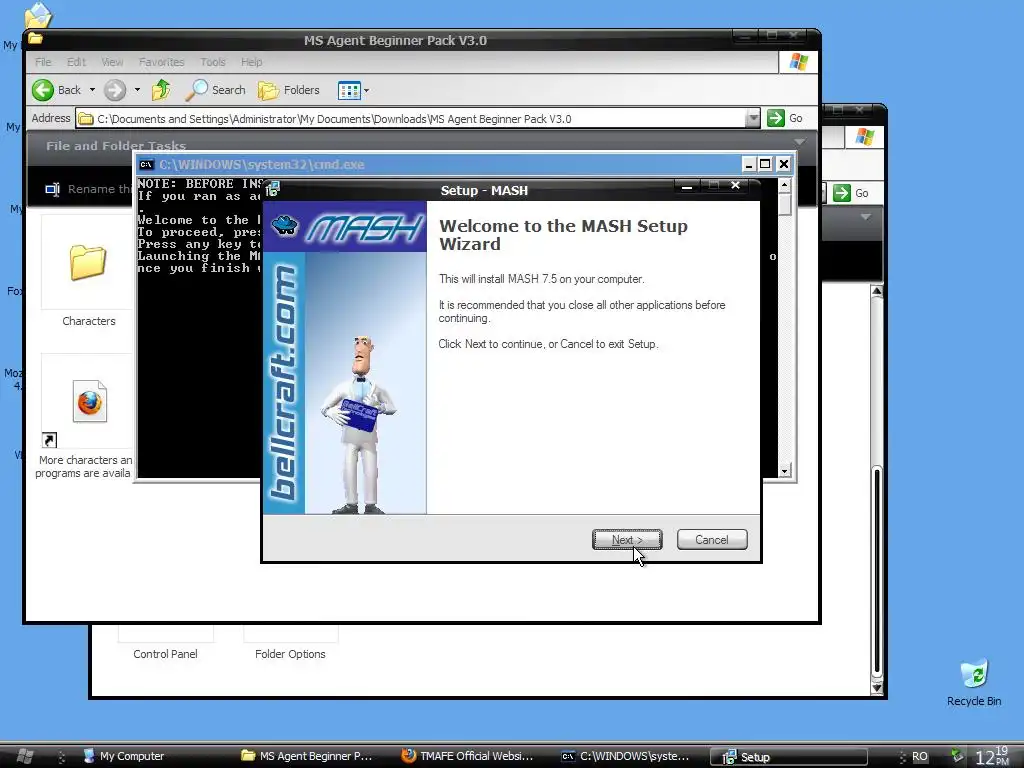Image resolution: width=1024 pixels, height=768 pixels.
Task: Click the taskbar clock
Action: point(993,756)
